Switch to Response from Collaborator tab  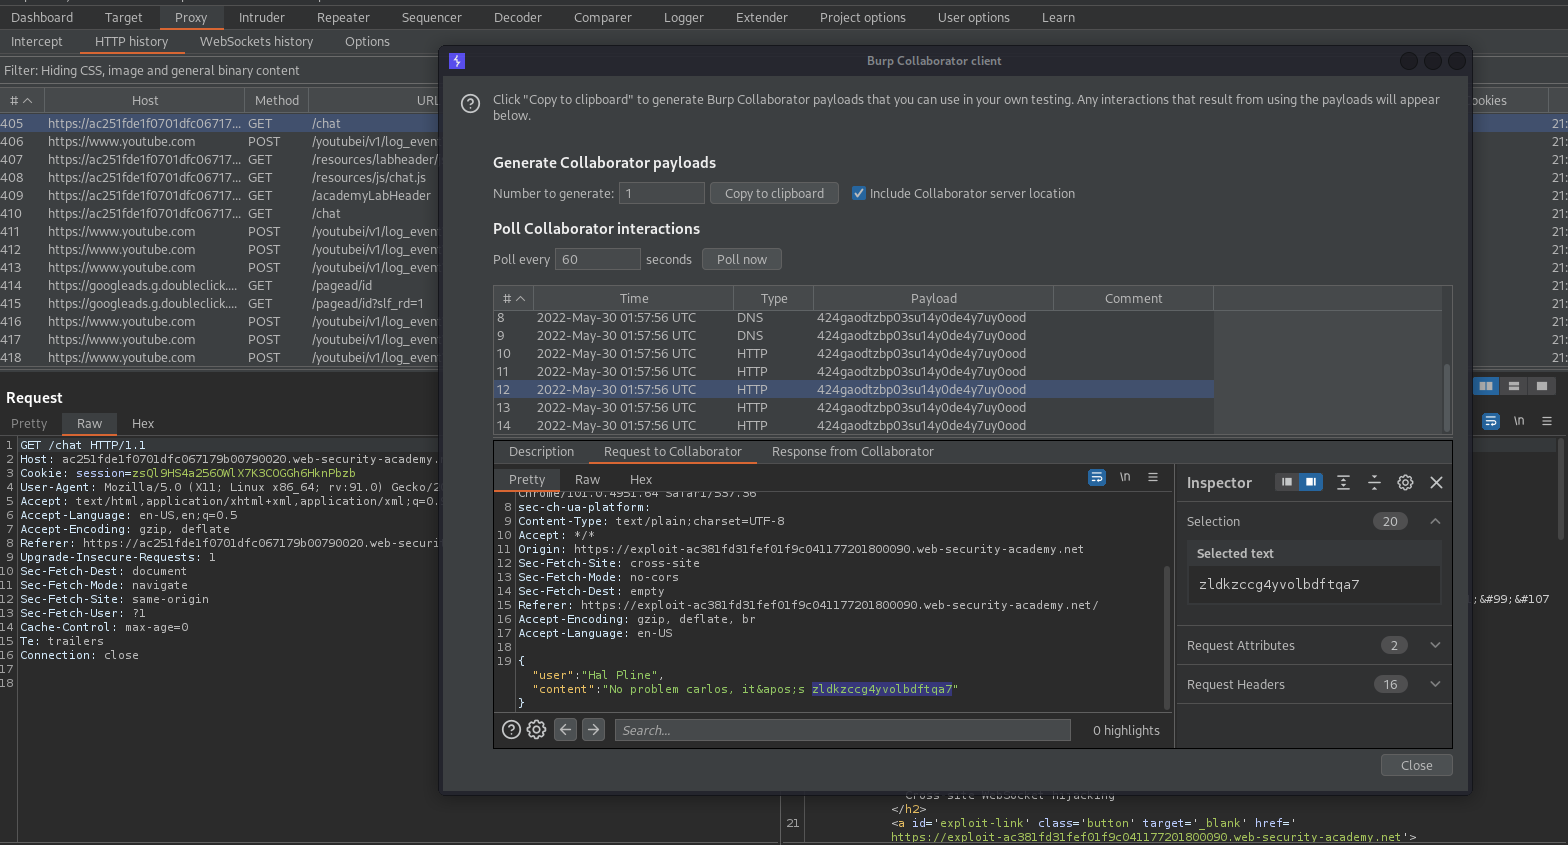pyautogui.click(x=852, y=451)
